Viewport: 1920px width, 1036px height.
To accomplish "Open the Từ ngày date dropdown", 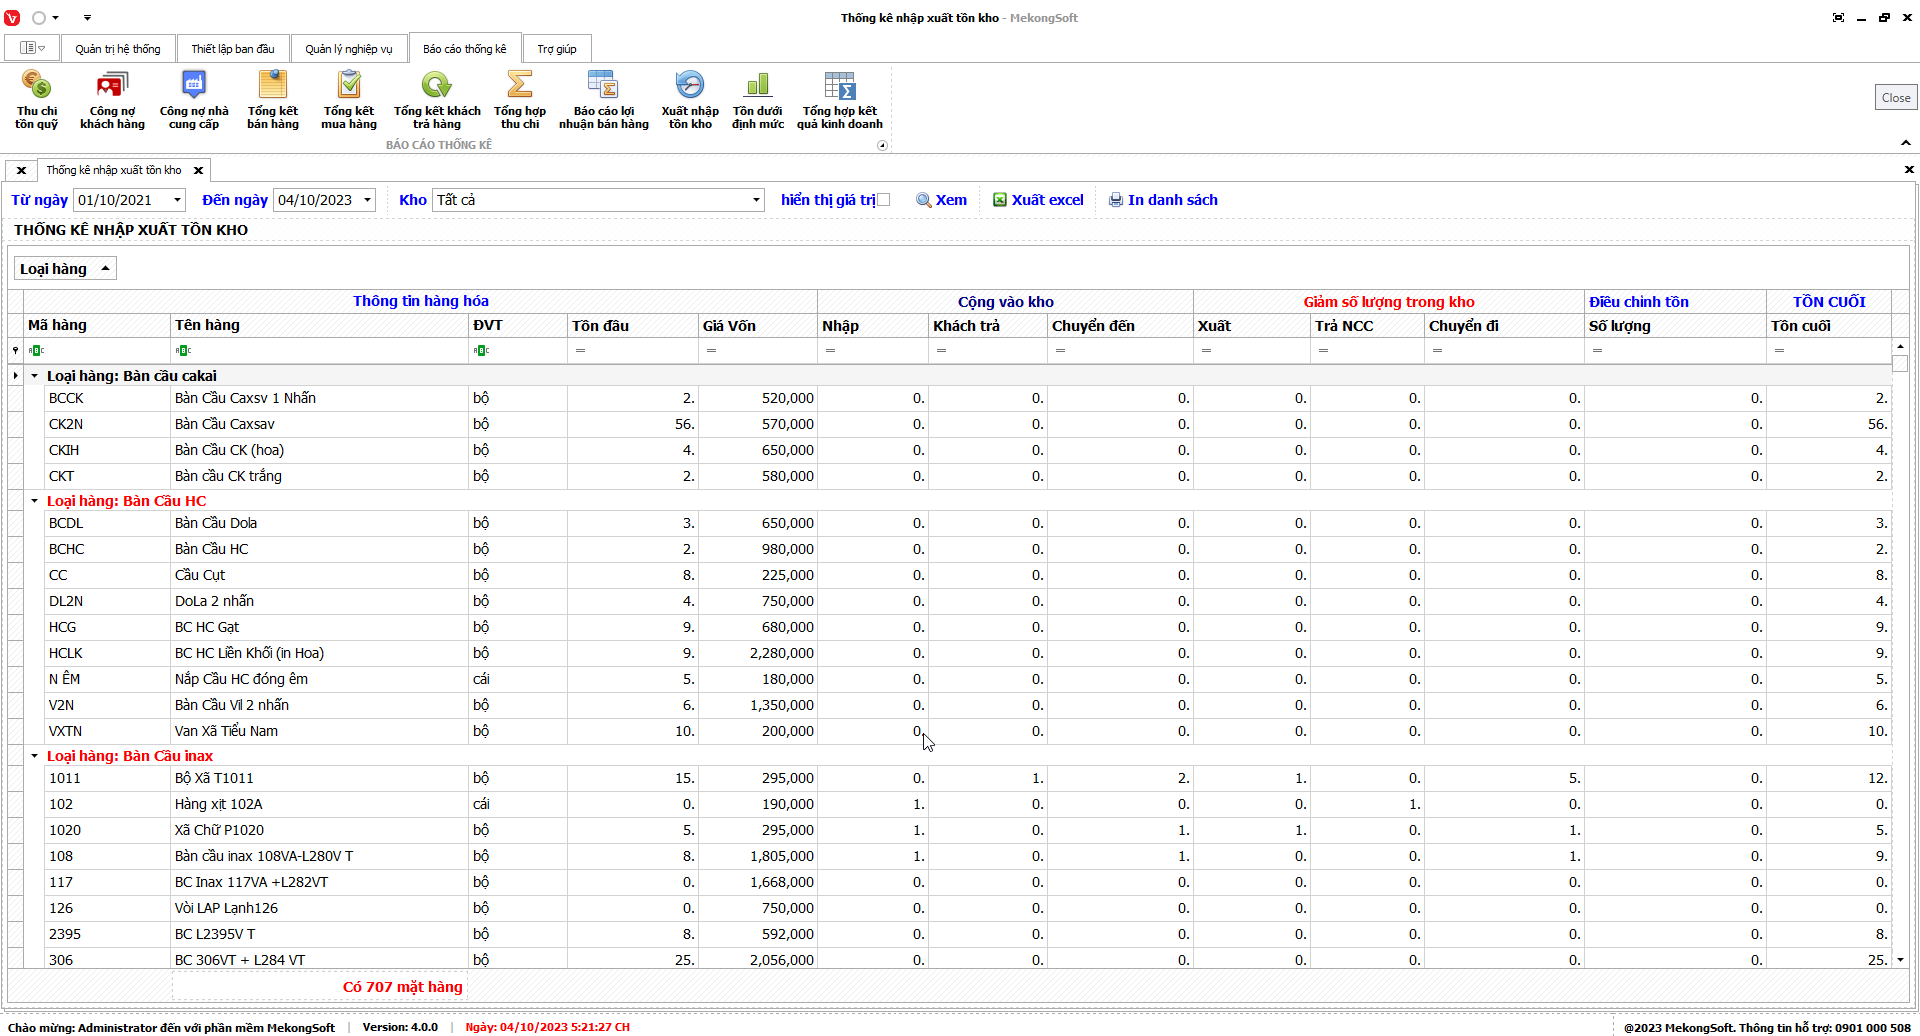I will tap(177, 200).
